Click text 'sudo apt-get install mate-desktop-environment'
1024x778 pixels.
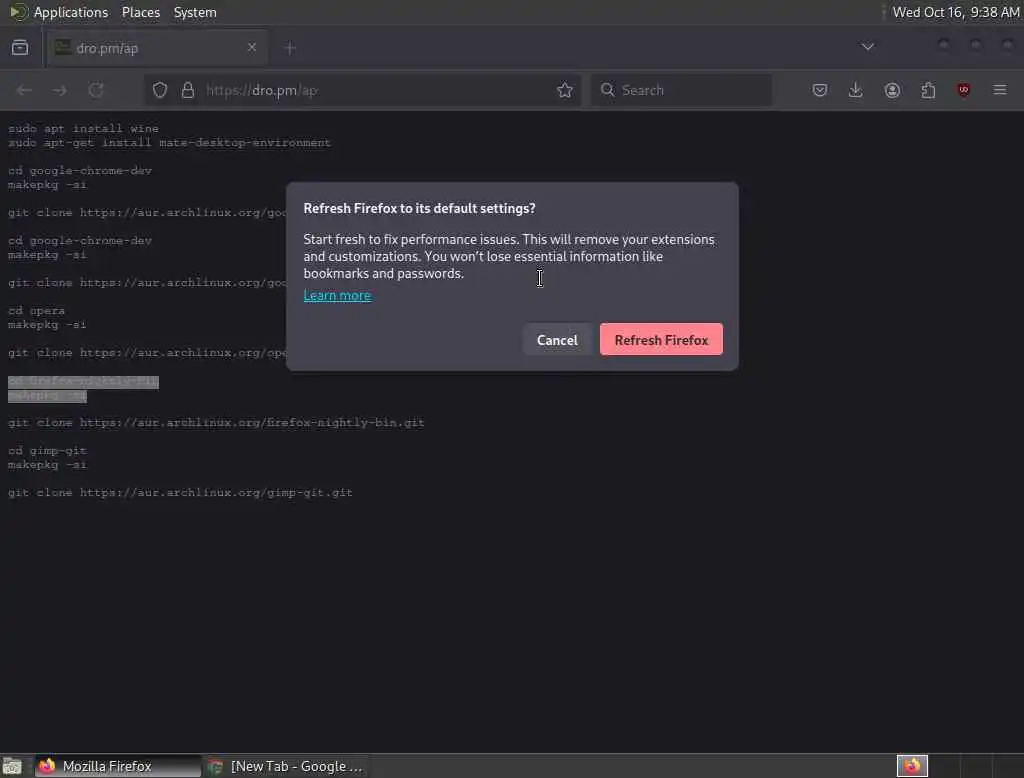[169, 142]
